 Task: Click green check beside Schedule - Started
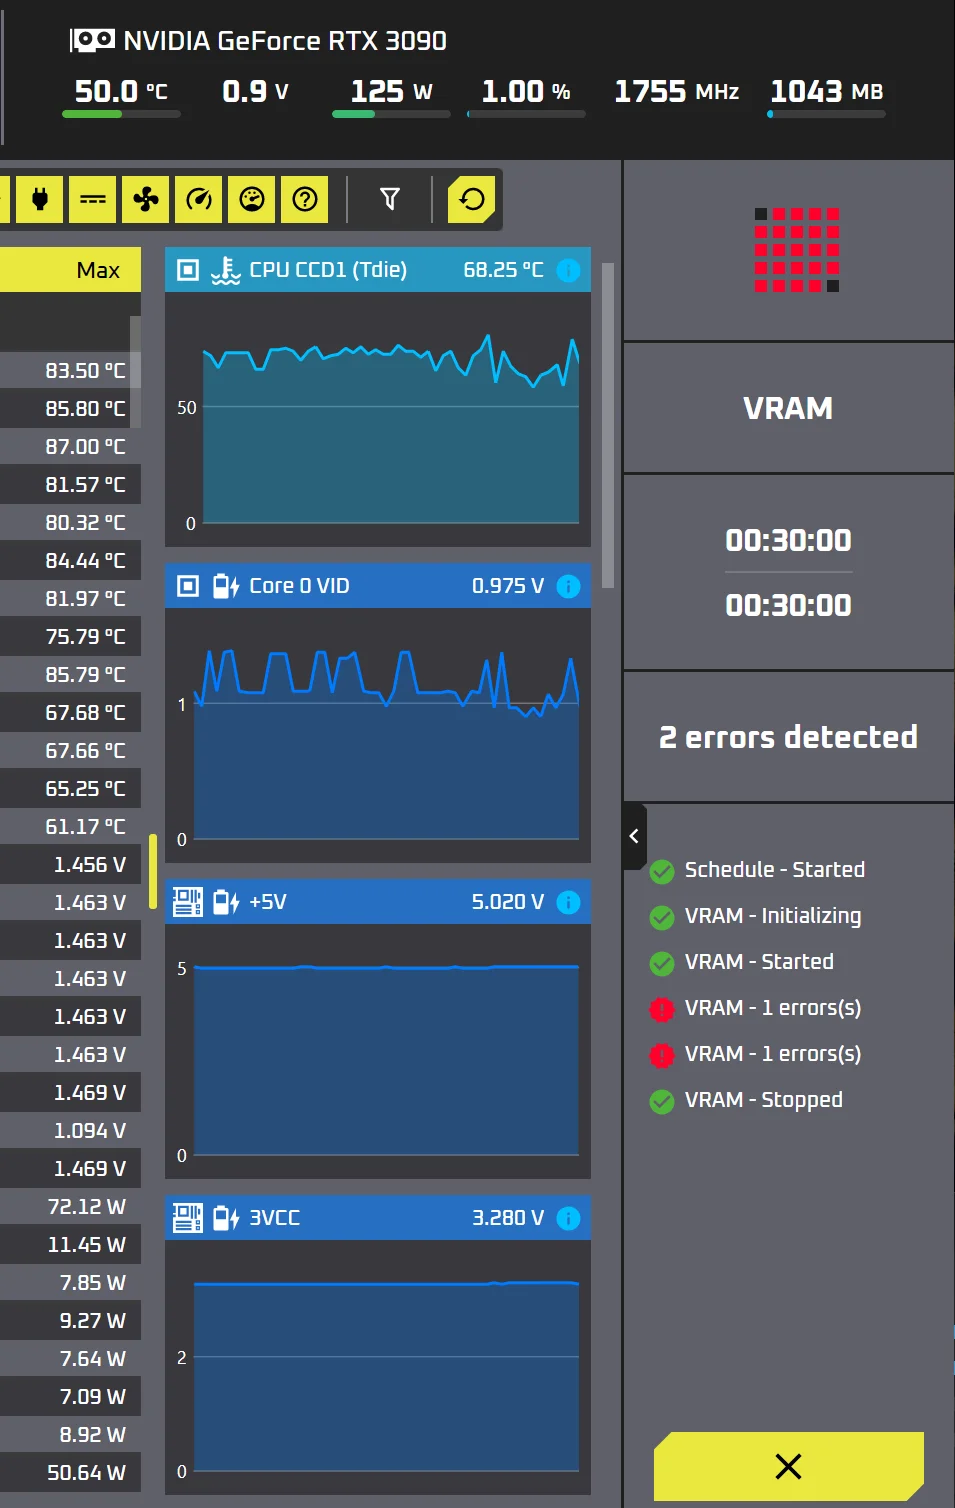tap(662, 872)
